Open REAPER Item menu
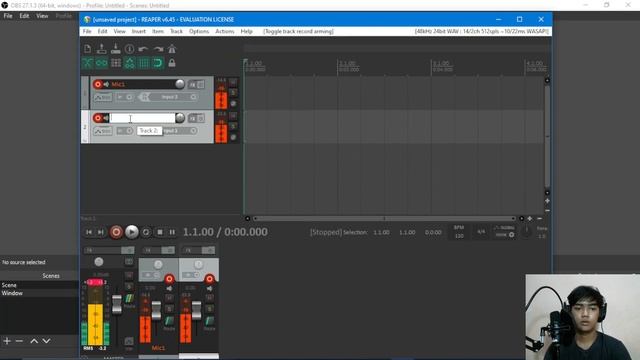This screenshot has height=360, width=640. pos(158,31)
